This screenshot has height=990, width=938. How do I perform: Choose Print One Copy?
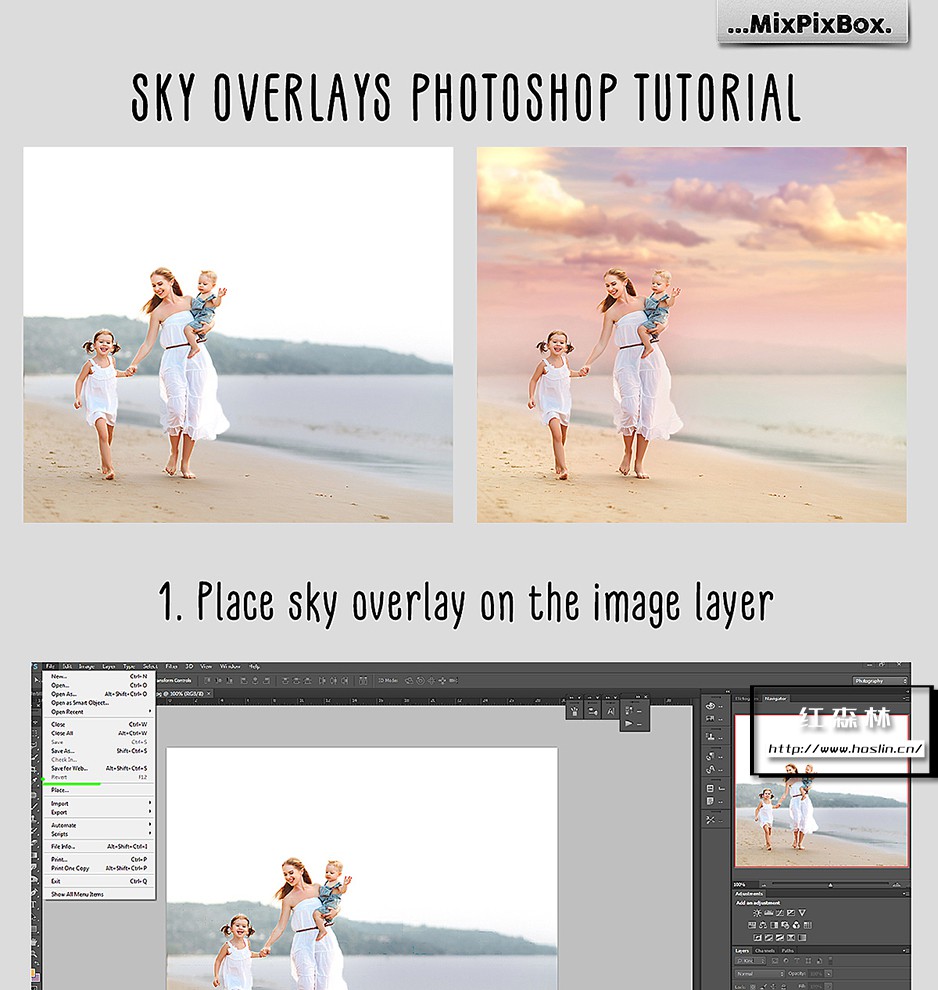coord(98,868)
